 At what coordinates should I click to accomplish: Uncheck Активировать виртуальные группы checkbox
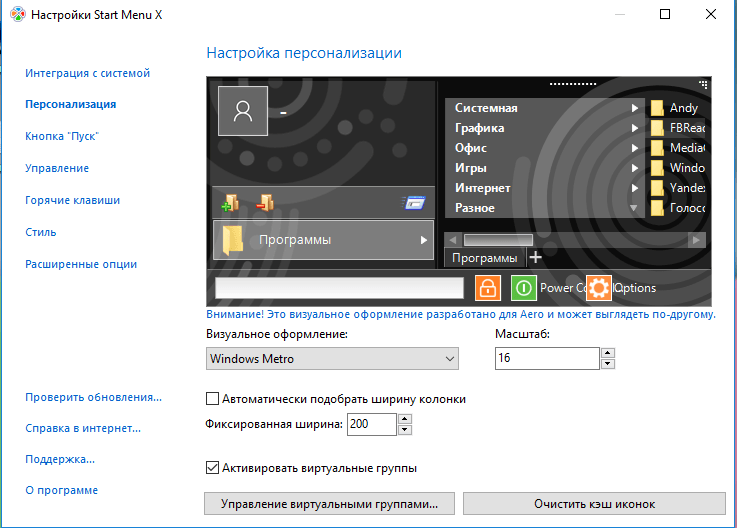(x=212, y=468)
